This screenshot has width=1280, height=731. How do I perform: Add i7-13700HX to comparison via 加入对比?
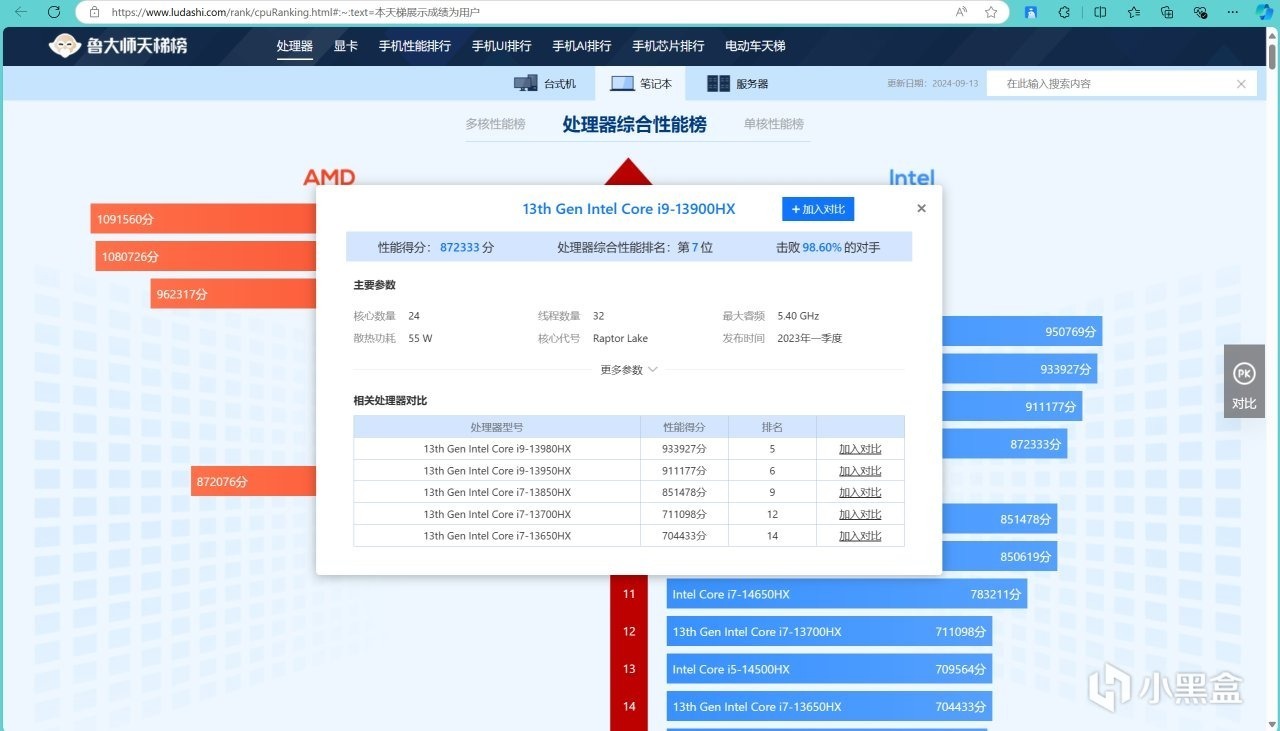(x=860, y=514)
